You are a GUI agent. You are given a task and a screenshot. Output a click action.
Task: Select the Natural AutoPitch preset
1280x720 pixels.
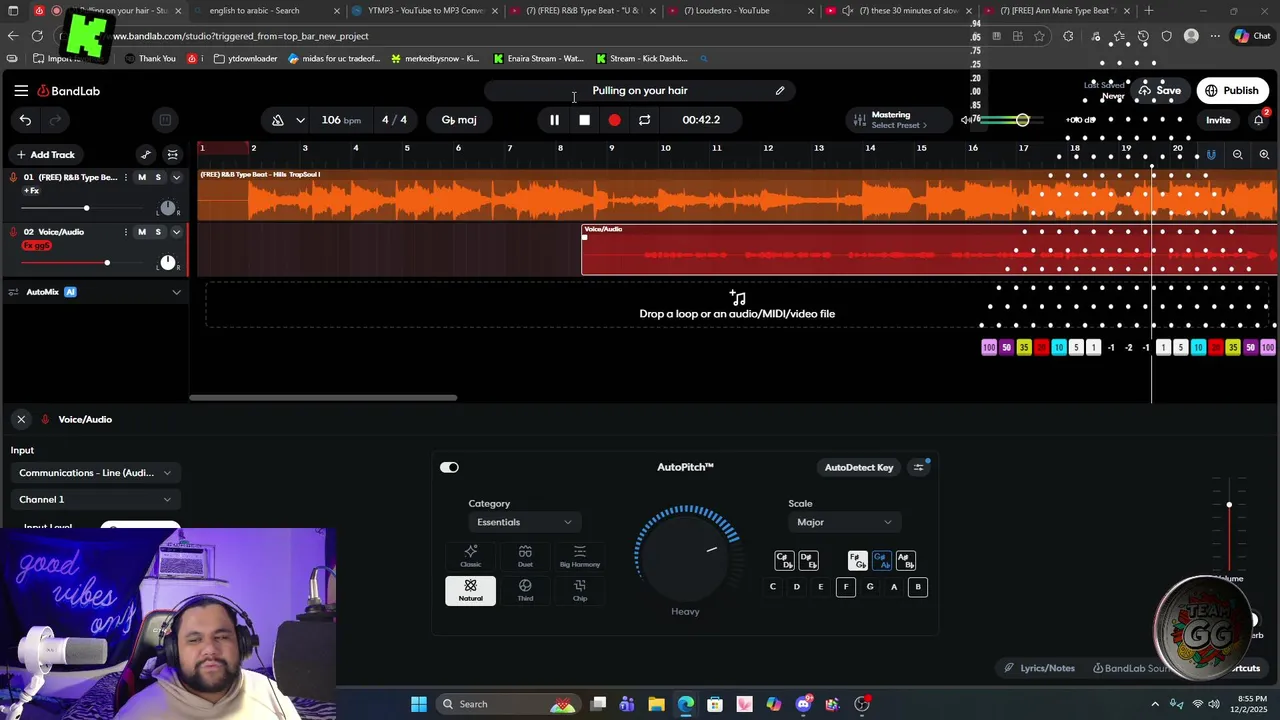coord(470,590)
